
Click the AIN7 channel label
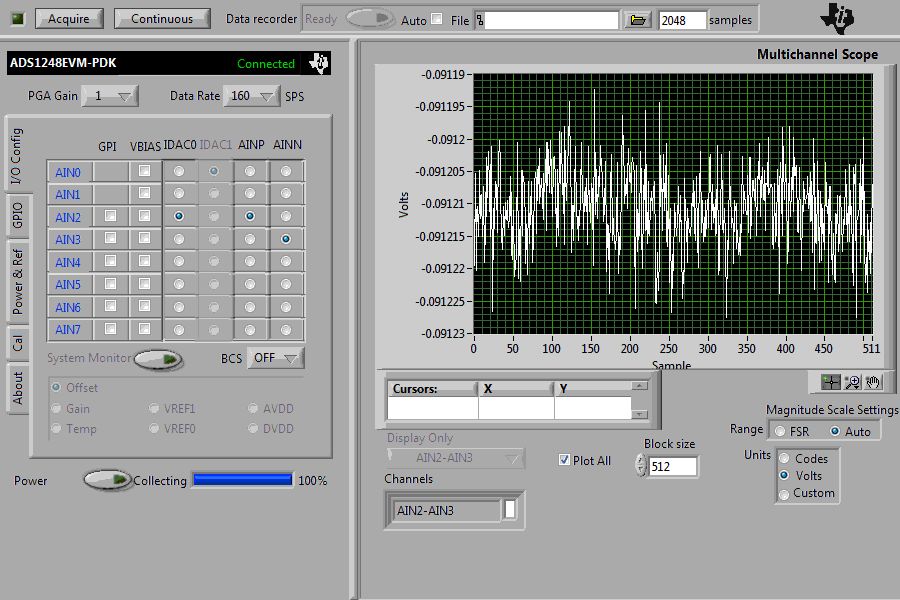pyautogui.click(x=68, y=330)
